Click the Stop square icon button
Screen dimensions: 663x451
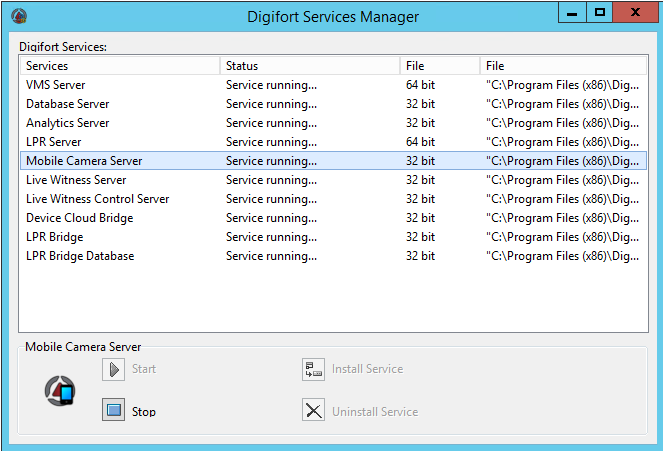click(113, 410)
